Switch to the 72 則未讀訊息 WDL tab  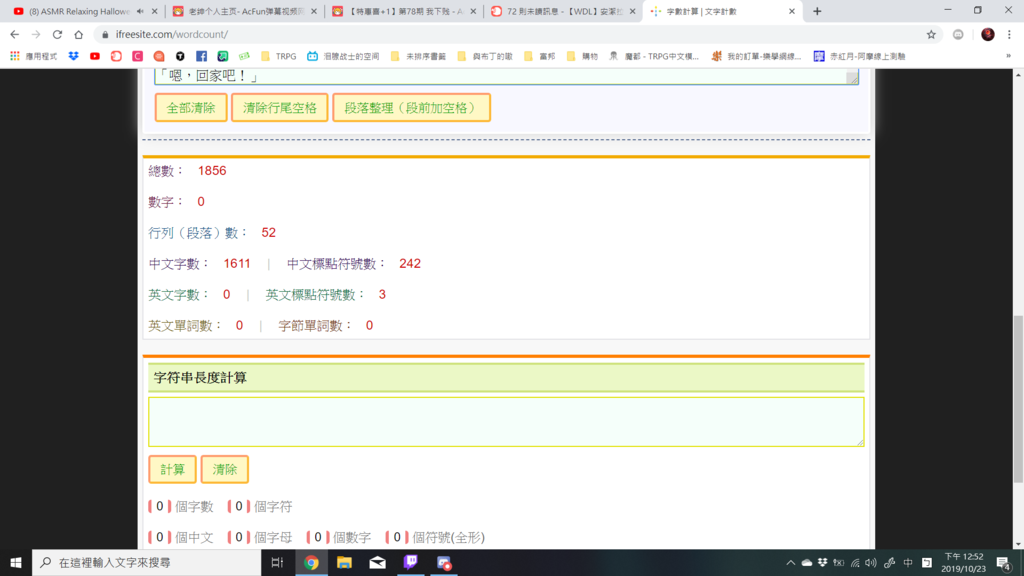click(564, 11)
